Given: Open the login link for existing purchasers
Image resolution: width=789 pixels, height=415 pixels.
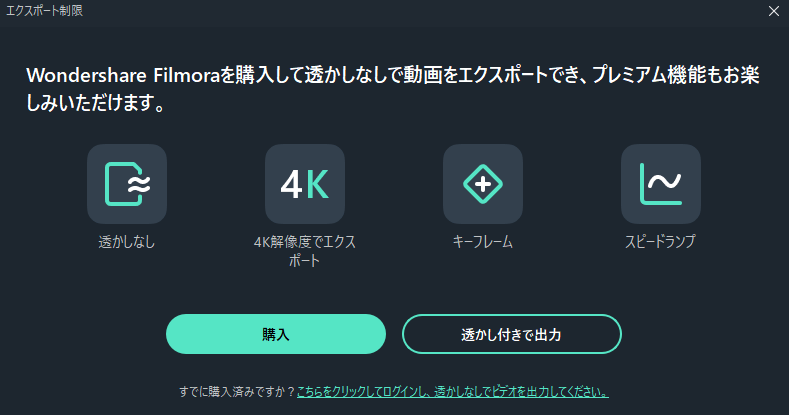Looking at the screenshot, I should pos(453,391).
